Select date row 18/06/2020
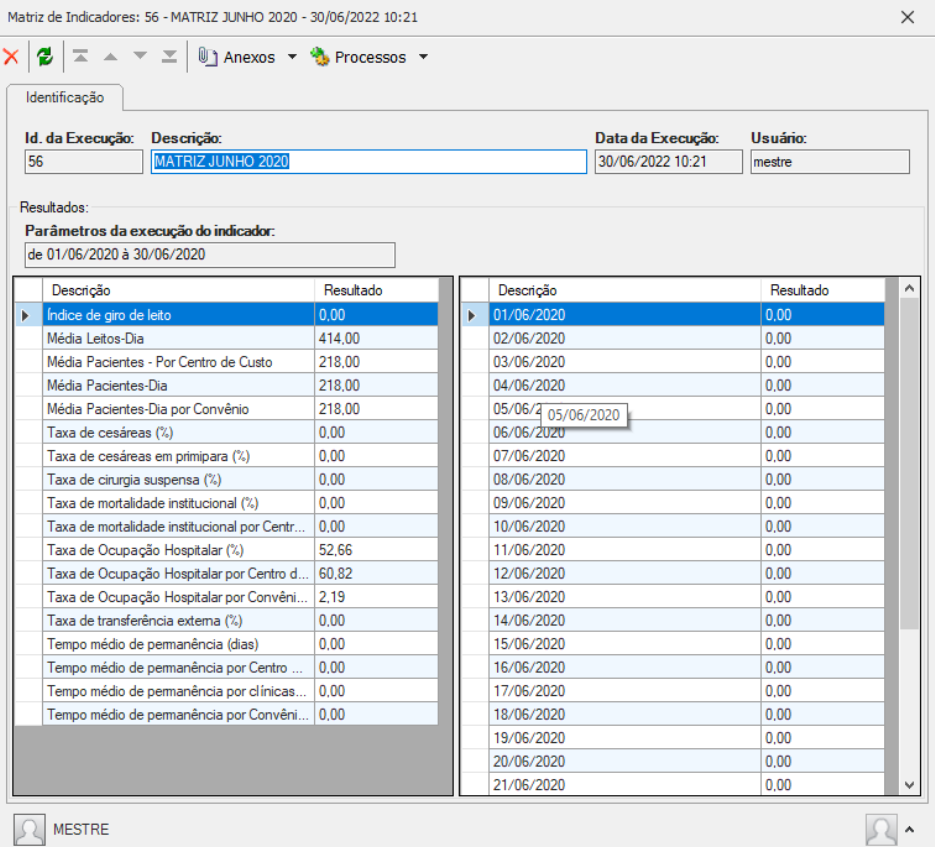 tap(673, 715)
